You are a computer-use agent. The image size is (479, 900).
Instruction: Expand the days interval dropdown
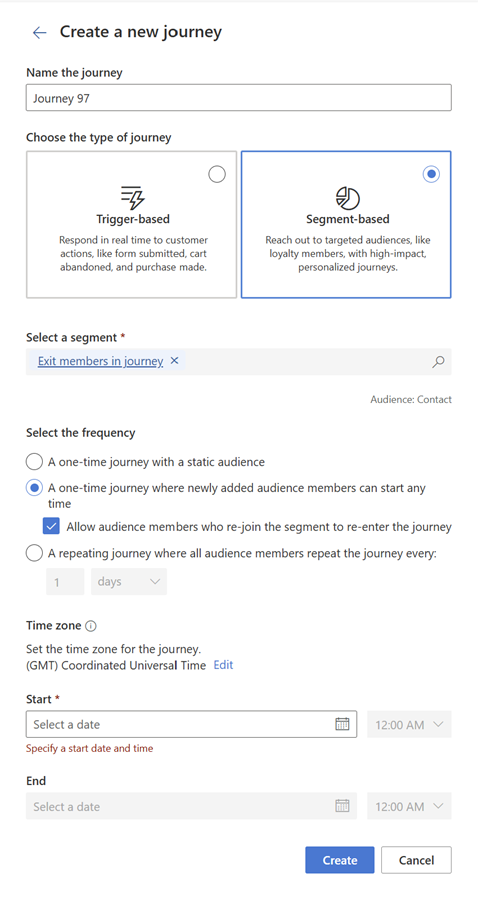129,581
